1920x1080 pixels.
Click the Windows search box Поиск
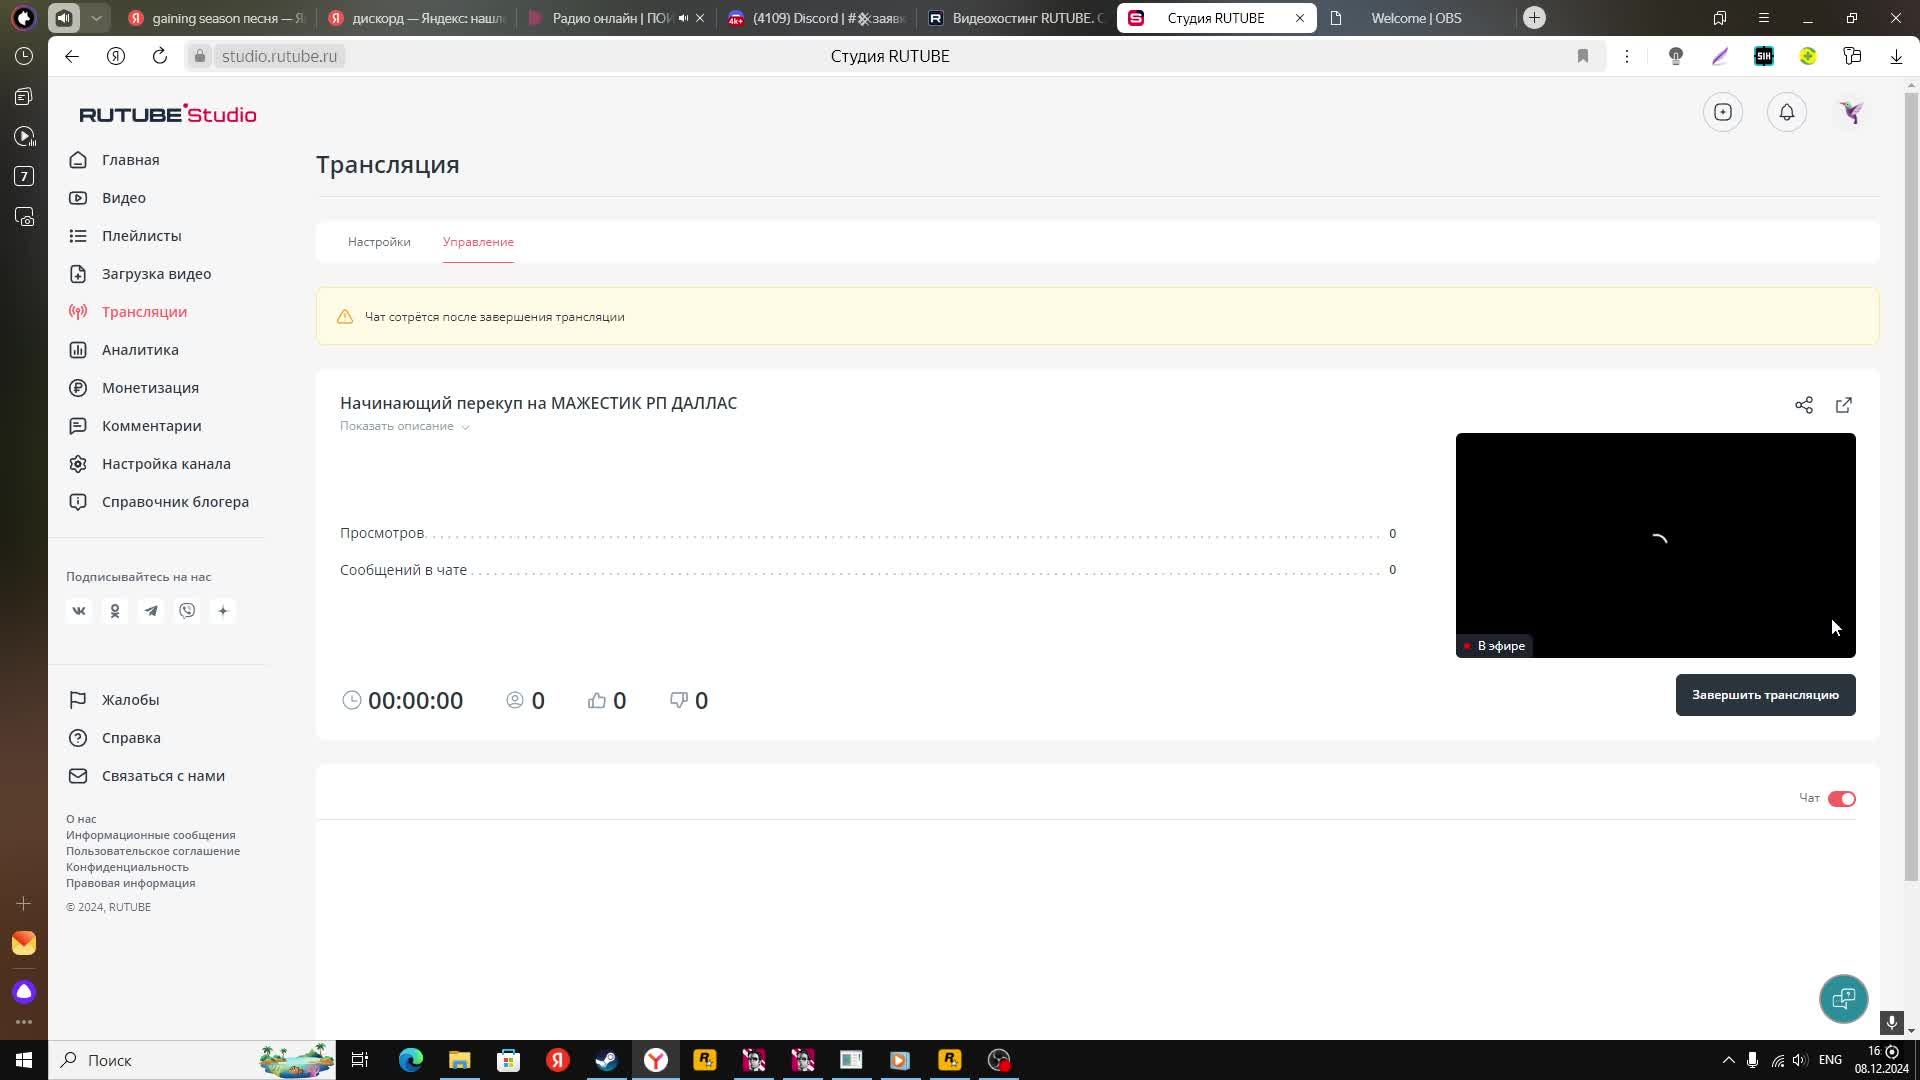pos(192,1060)
